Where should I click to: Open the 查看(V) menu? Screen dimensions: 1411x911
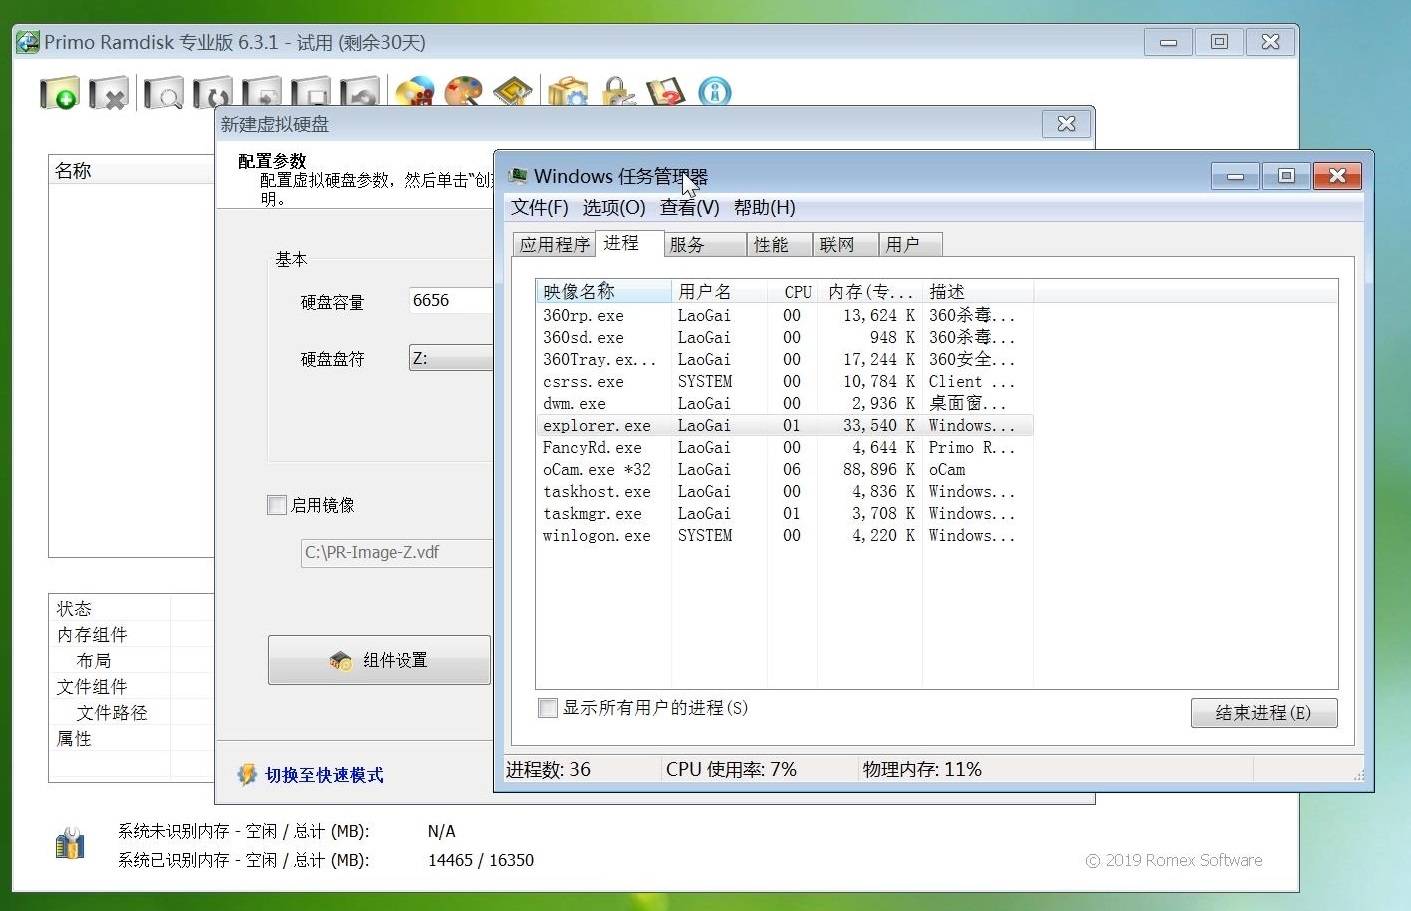coord(690,207)
